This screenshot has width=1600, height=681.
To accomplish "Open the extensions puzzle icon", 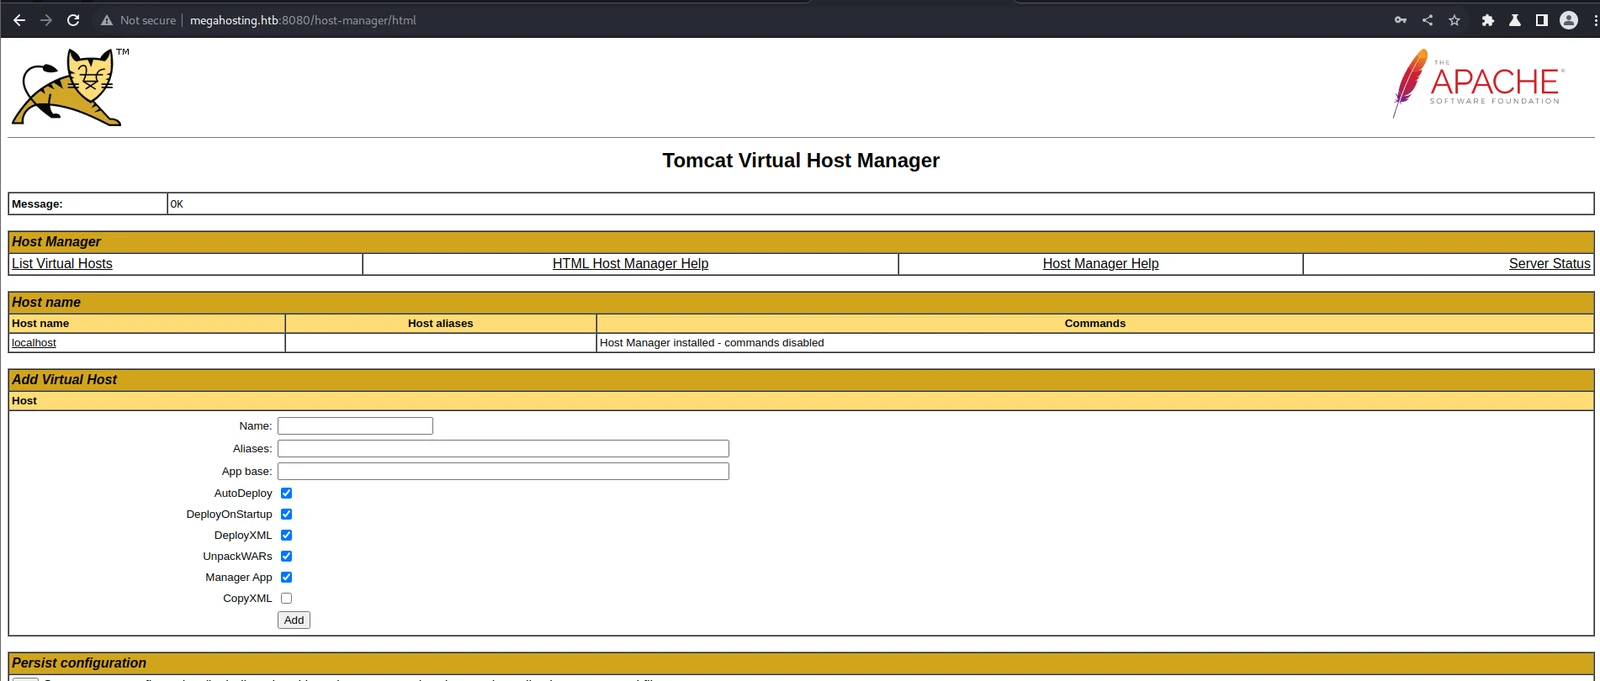I will coord(1488,20).
